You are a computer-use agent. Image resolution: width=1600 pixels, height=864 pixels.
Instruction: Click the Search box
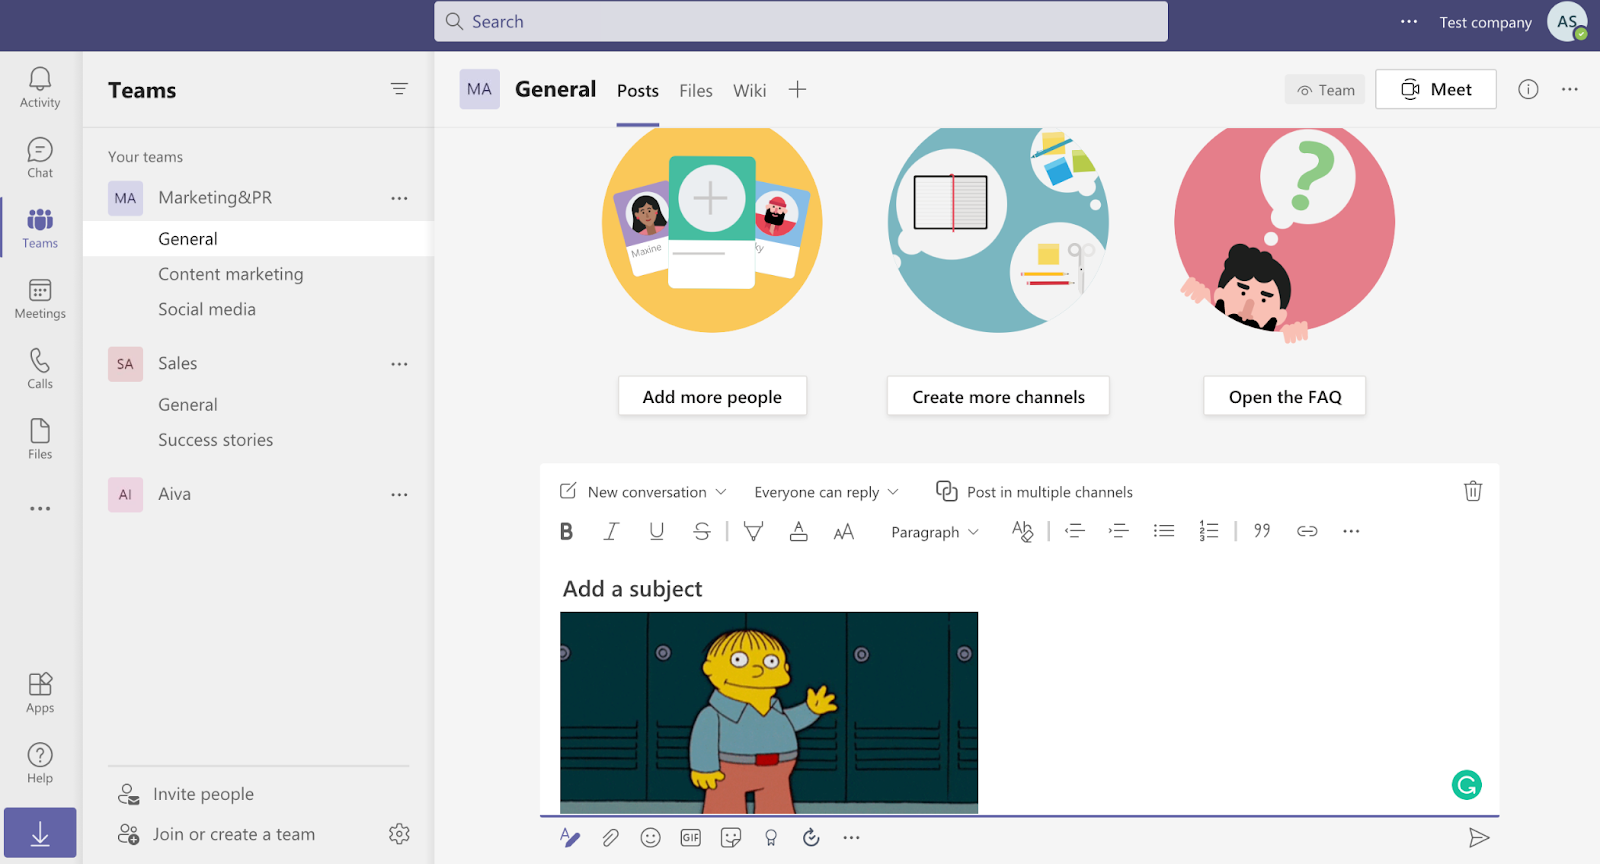click(x=801, y=21)
